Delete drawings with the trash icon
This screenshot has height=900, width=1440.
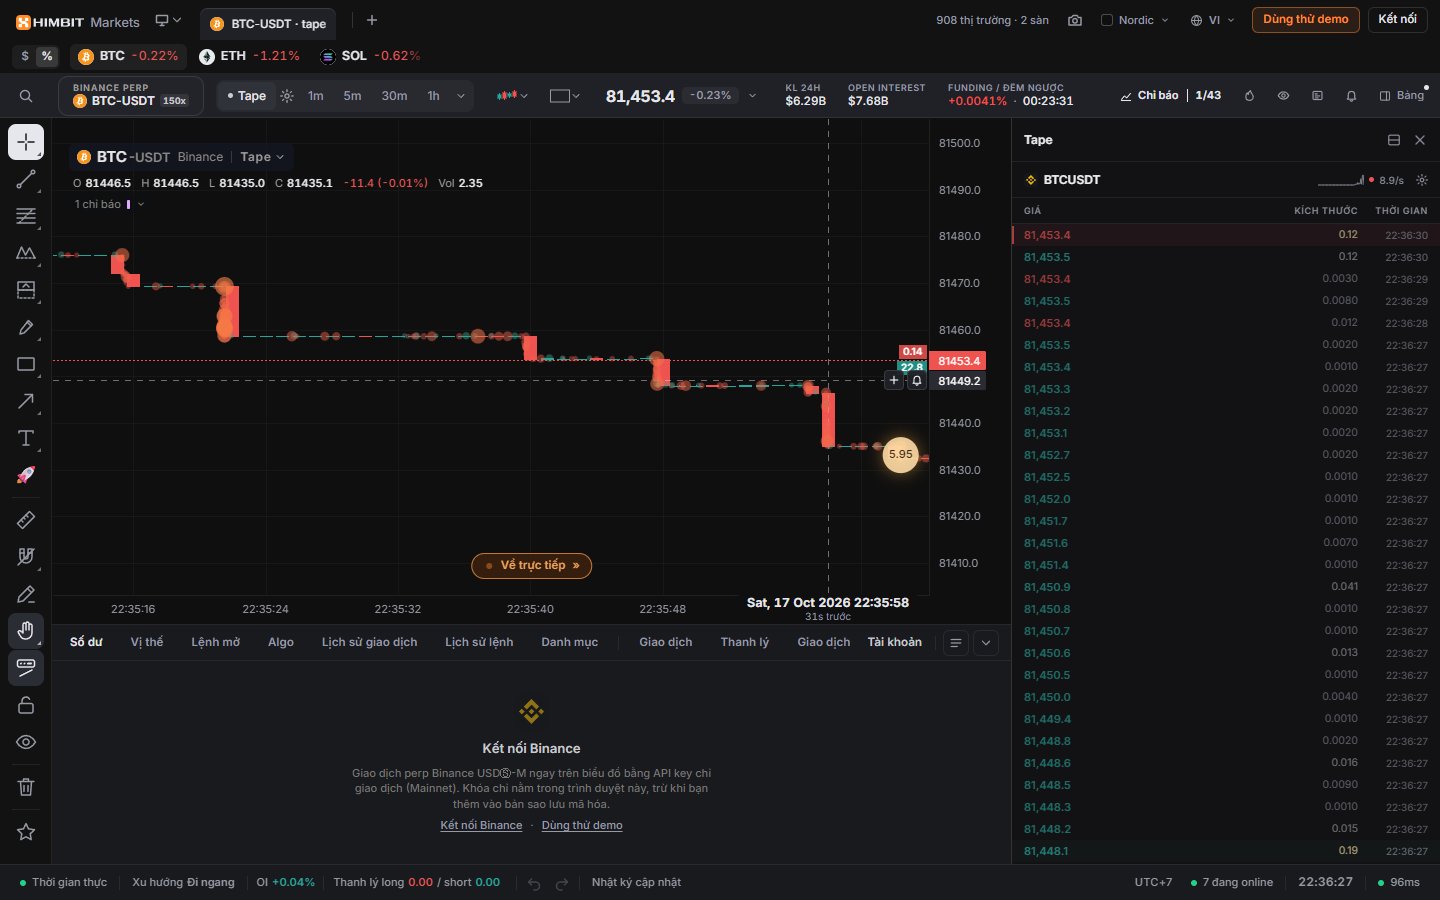tap(26, 787)
